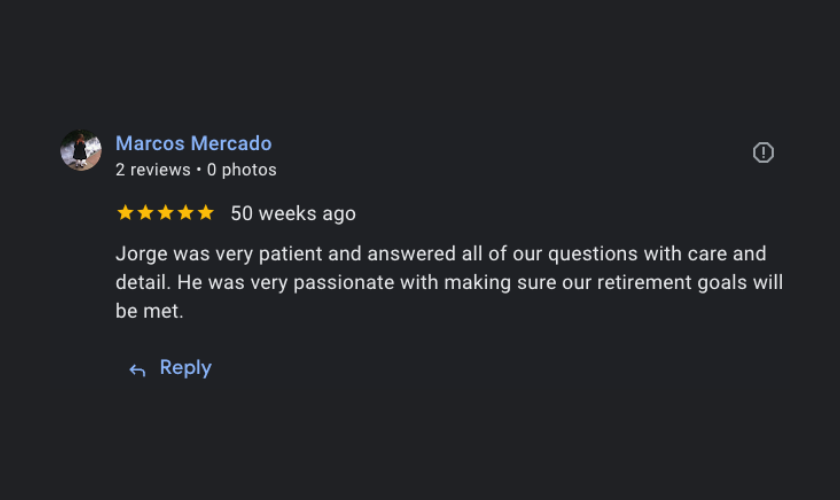Click the "0 photos" count text
The height and width of the screenshot is (500, 840).
tap(242, 170)
